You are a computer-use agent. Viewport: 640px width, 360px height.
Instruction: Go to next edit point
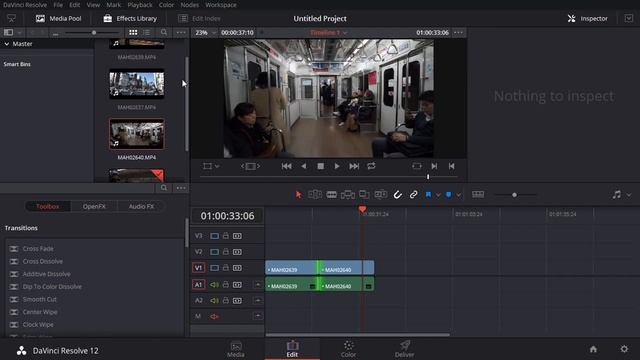(x=434, y=166)
